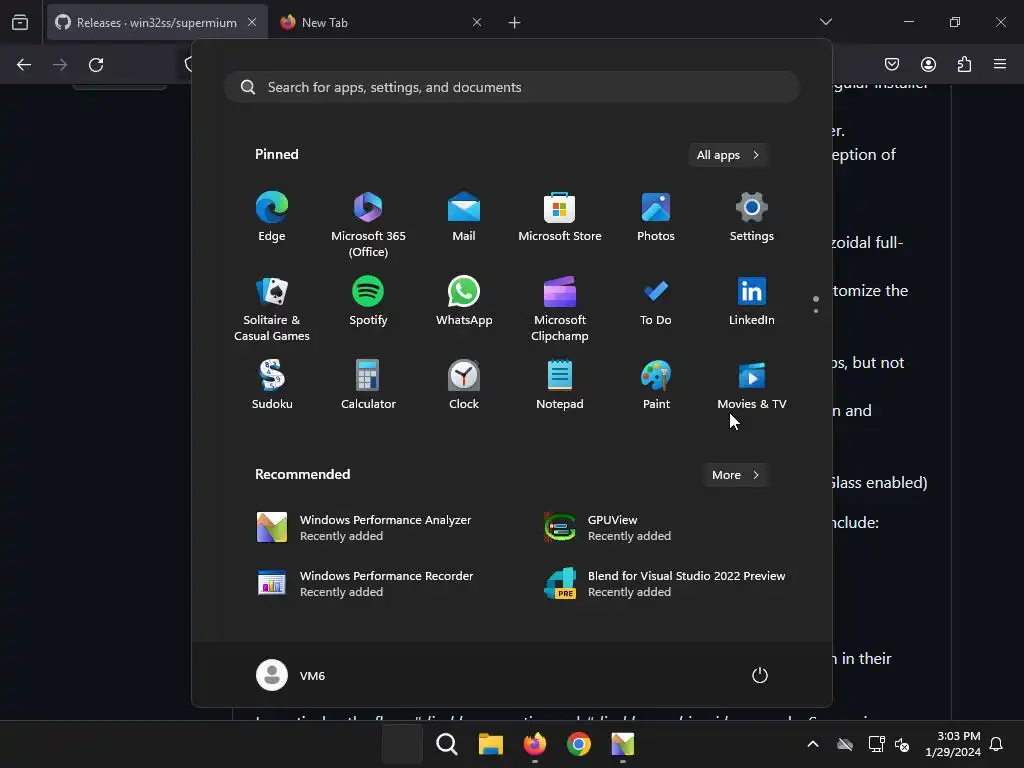Launch WhatsApp from pinned apps
Viewport: 1024px width, 768px height.
464,301
